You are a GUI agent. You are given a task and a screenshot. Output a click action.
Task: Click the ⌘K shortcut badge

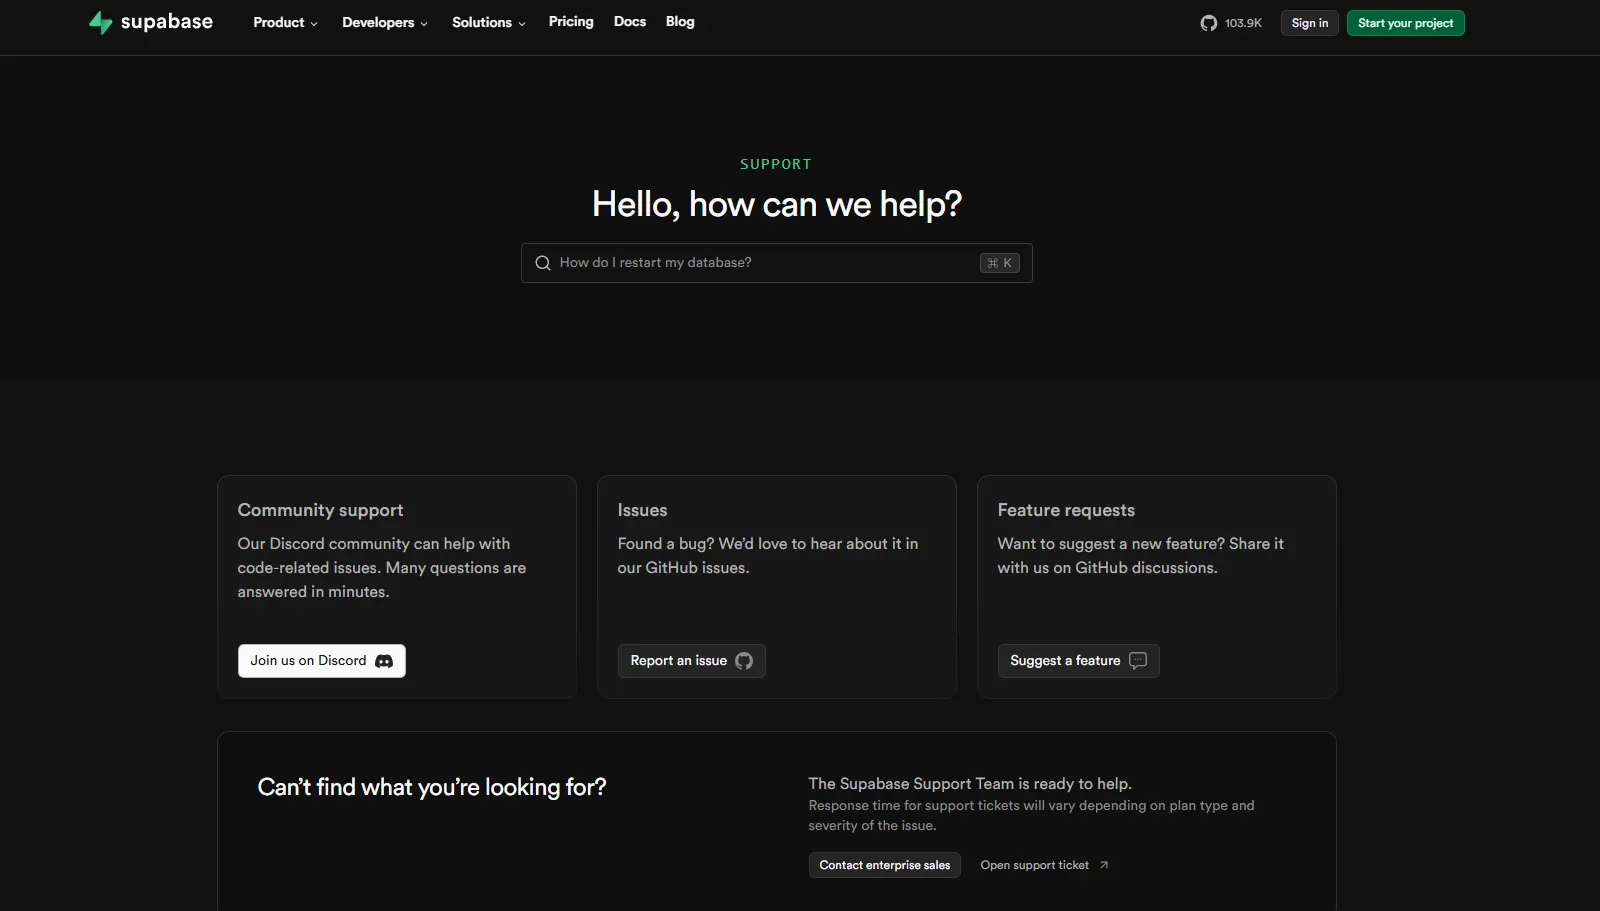(x=999, y=263)
